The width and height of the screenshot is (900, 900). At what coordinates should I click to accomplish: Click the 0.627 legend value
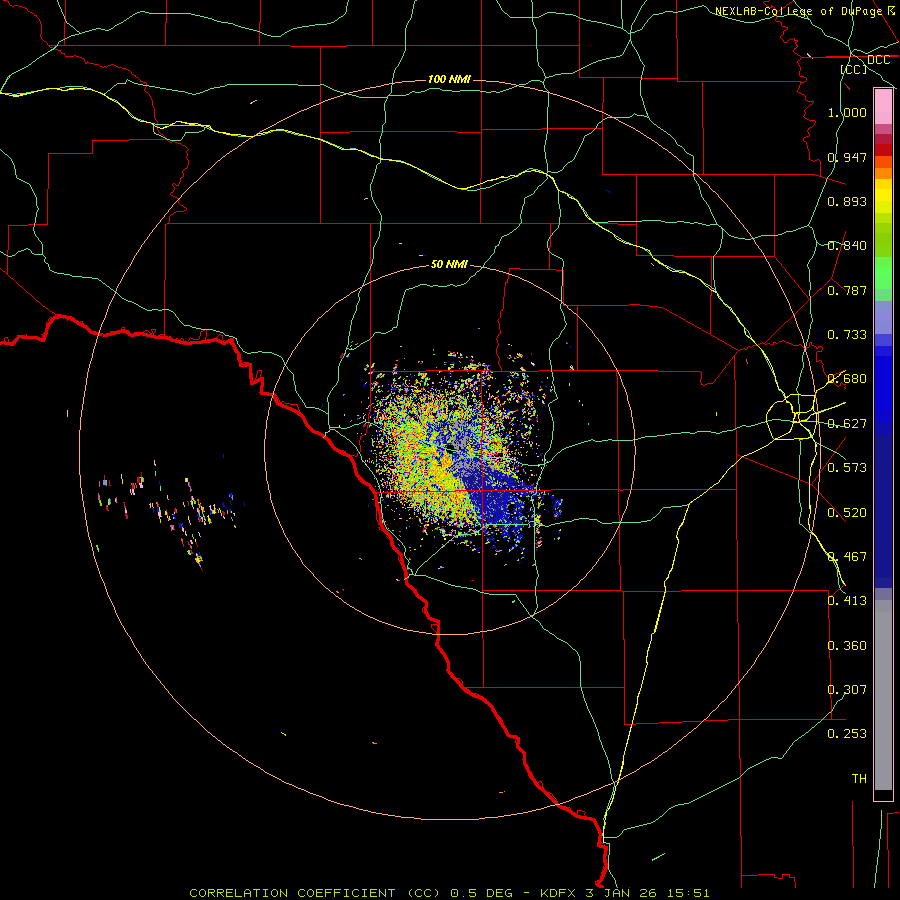coord(847,424)
